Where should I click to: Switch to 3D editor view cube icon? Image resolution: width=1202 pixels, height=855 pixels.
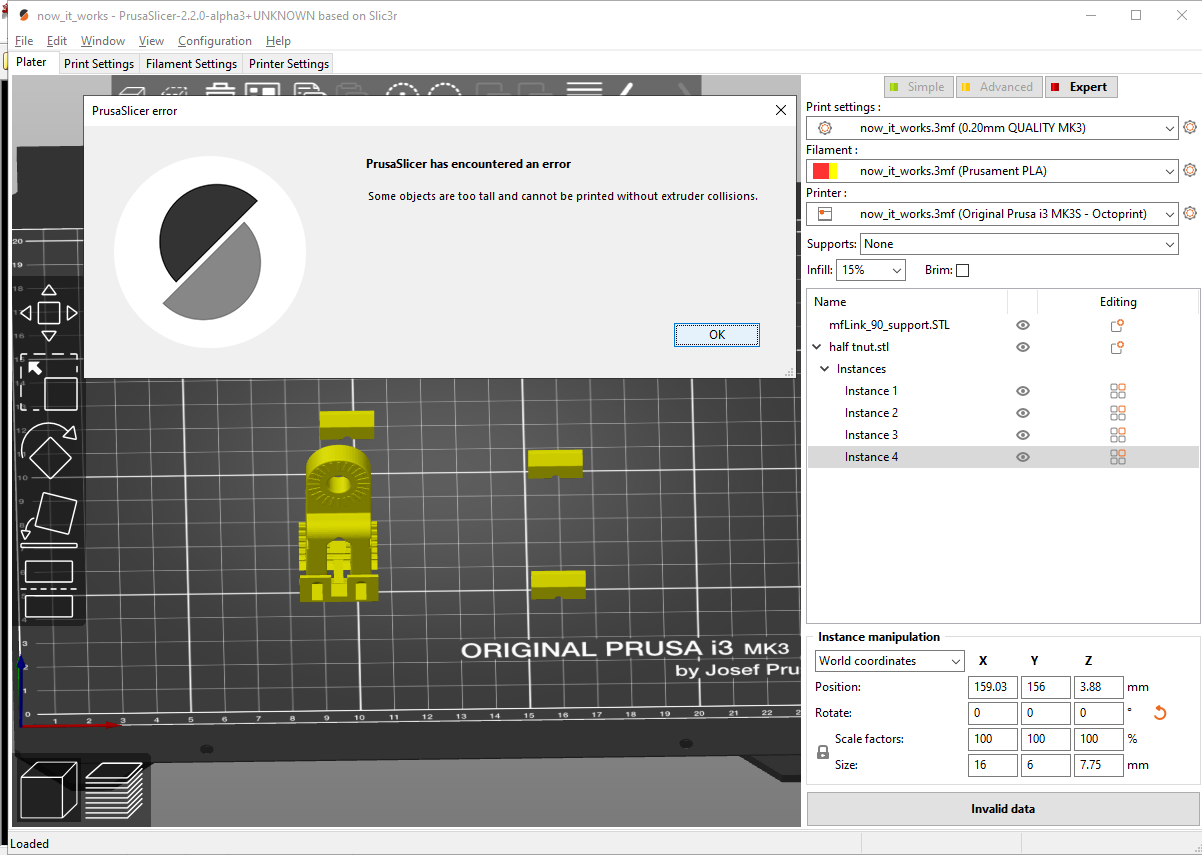point(47,791)
